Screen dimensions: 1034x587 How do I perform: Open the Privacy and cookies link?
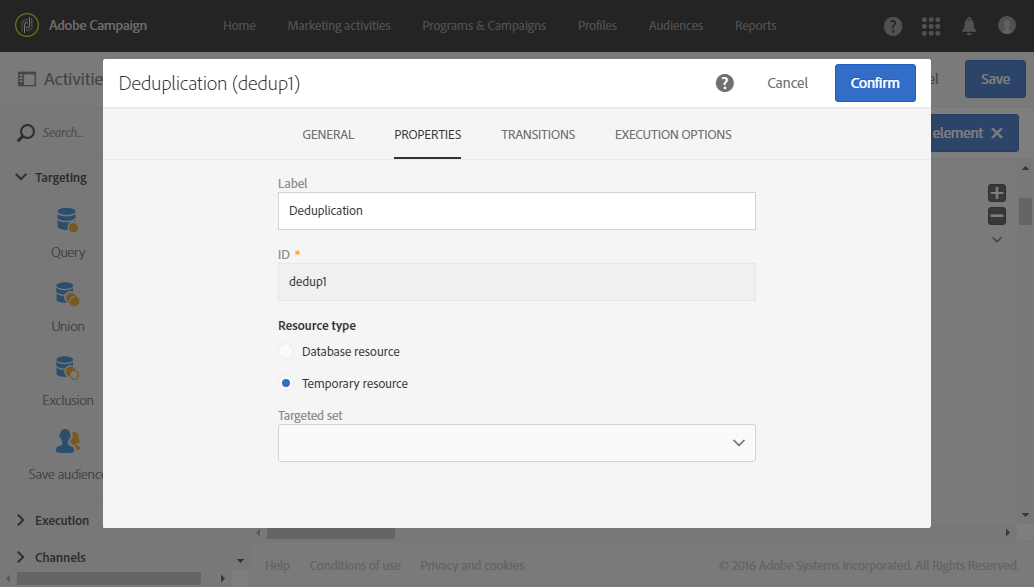coord(472,565)
